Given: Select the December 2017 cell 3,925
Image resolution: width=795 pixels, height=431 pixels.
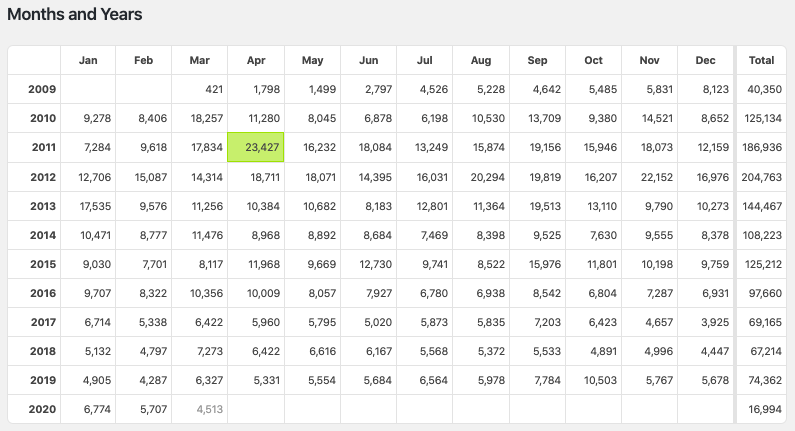Looking at the screenshot, I should [706, 321].
